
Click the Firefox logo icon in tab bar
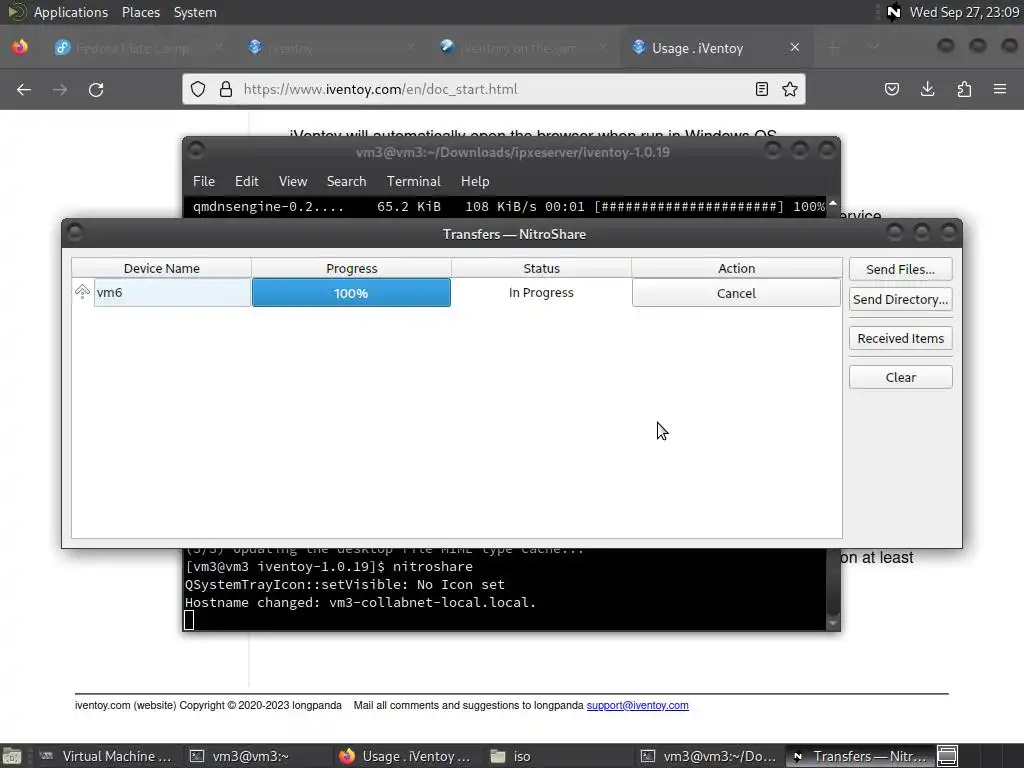20,47
